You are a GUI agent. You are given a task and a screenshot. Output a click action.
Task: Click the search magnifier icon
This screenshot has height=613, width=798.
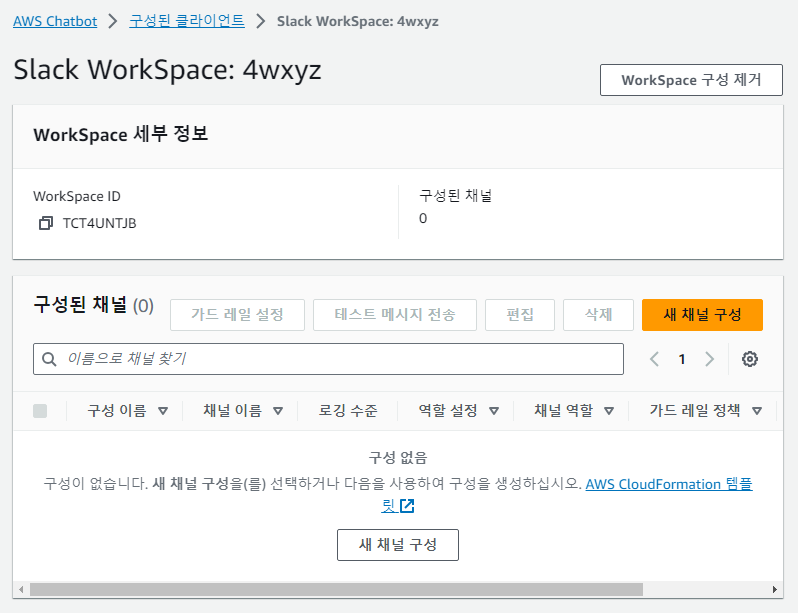pos(49,359)
